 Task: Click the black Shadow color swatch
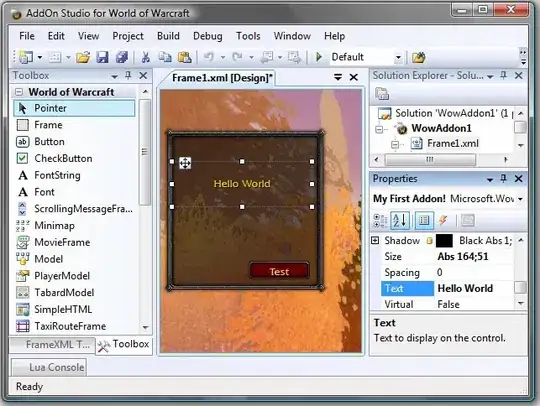pyautogui.click(x=444, y=241)
